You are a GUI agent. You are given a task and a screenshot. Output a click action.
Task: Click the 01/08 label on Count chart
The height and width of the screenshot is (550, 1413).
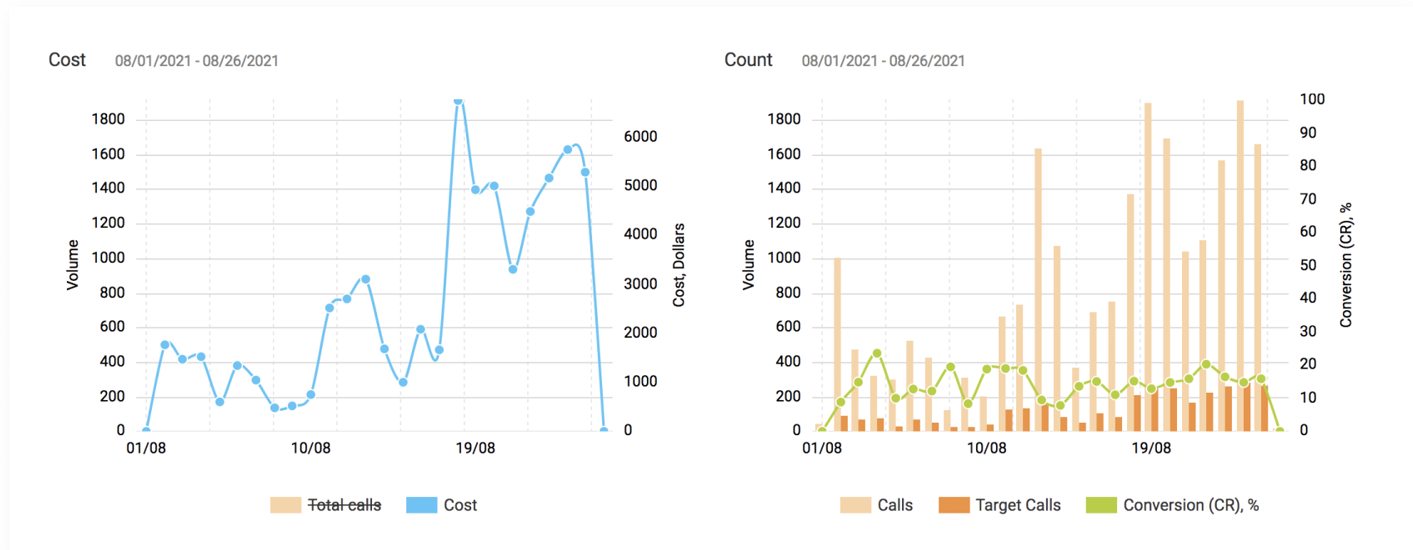822,448
